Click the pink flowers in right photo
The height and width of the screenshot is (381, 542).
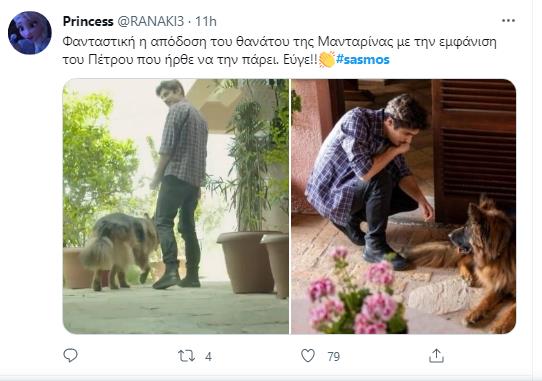pyautogui.click(x=358, y=292)
